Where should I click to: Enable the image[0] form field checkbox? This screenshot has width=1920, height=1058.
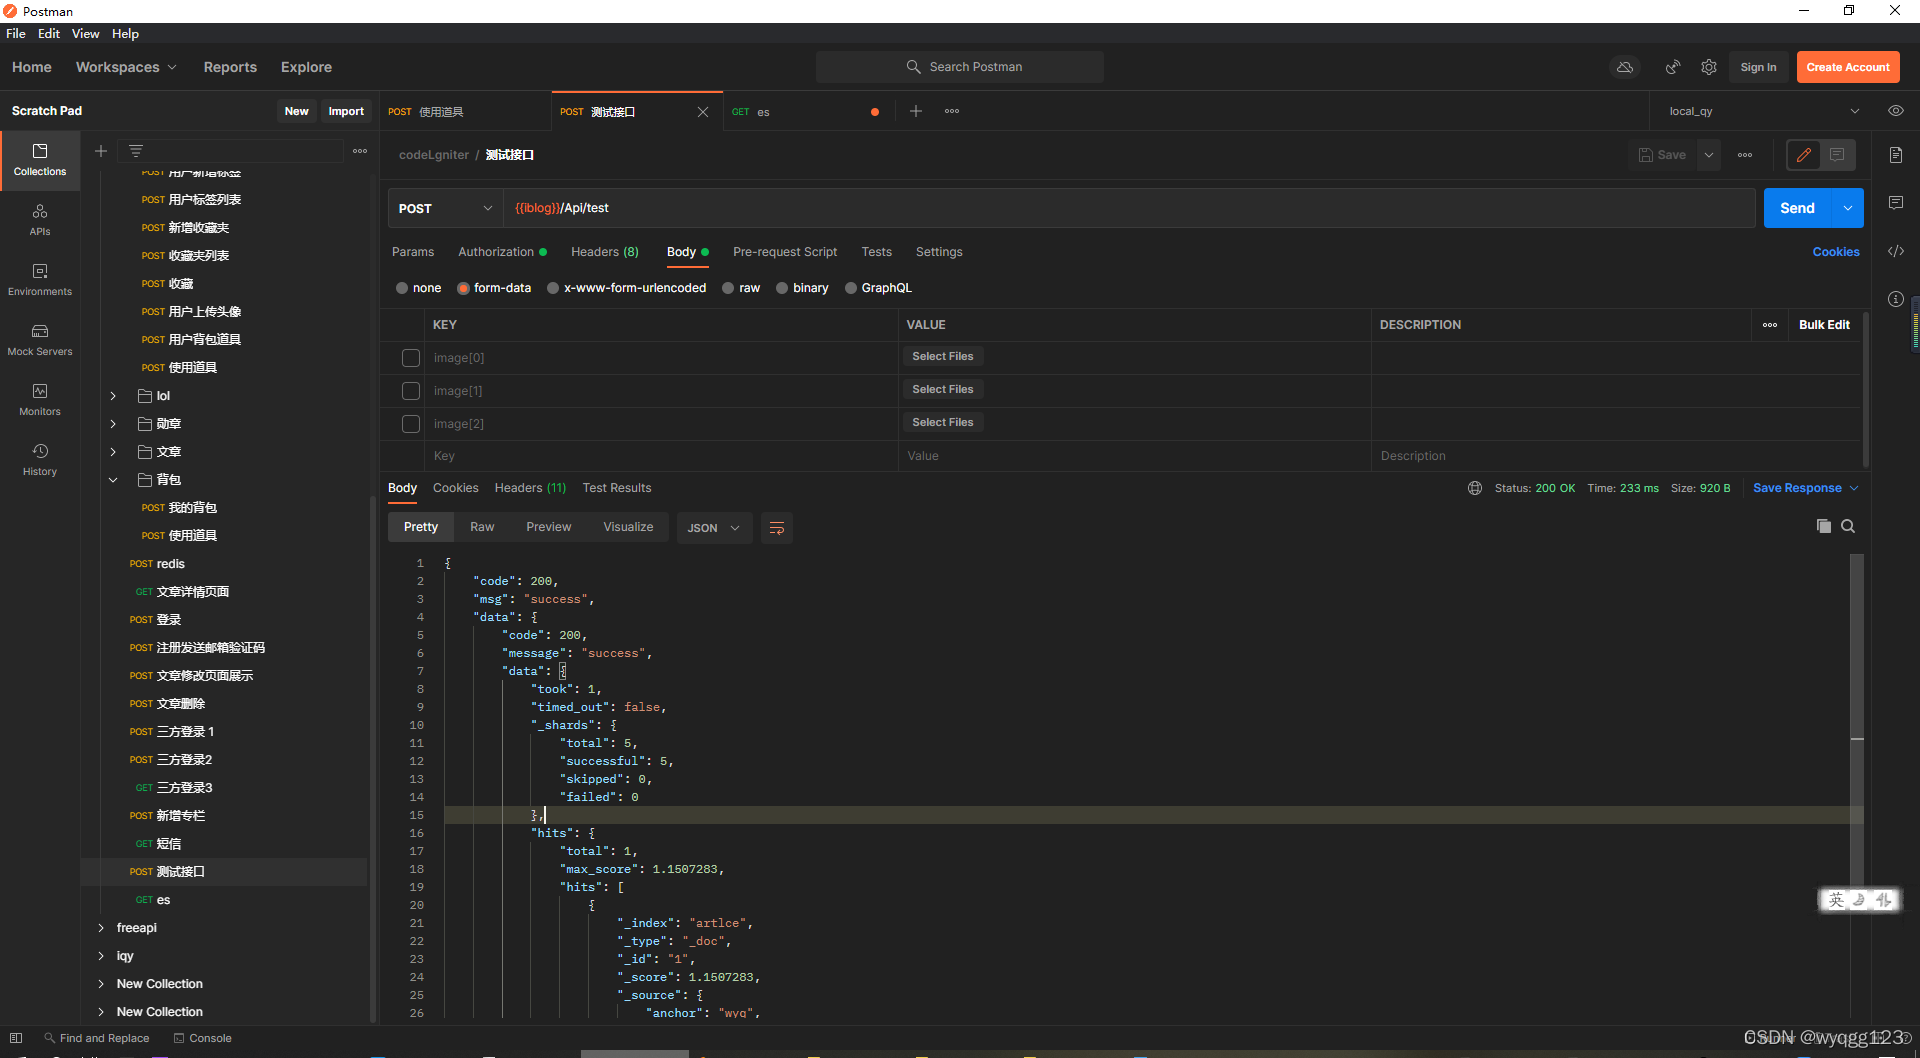[411, 358]
